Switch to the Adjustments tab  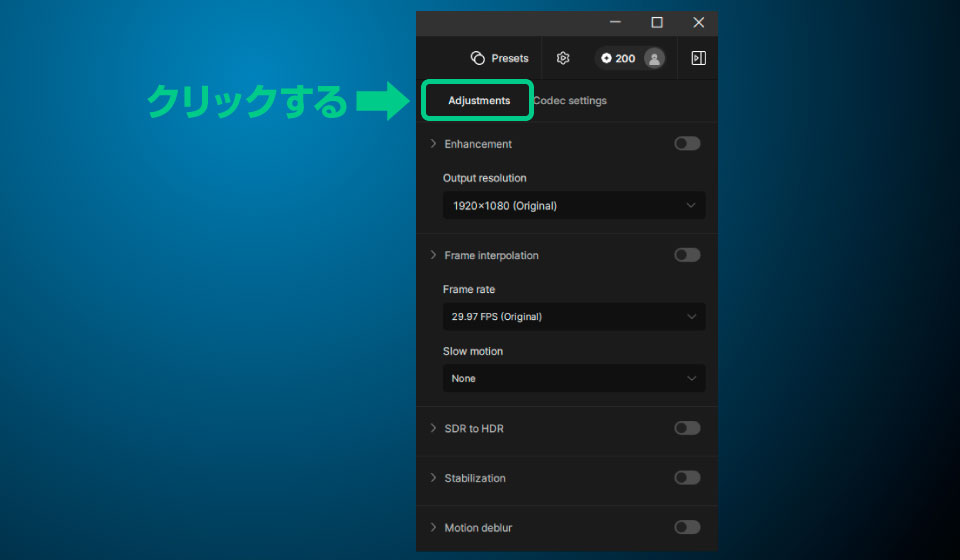479,100
